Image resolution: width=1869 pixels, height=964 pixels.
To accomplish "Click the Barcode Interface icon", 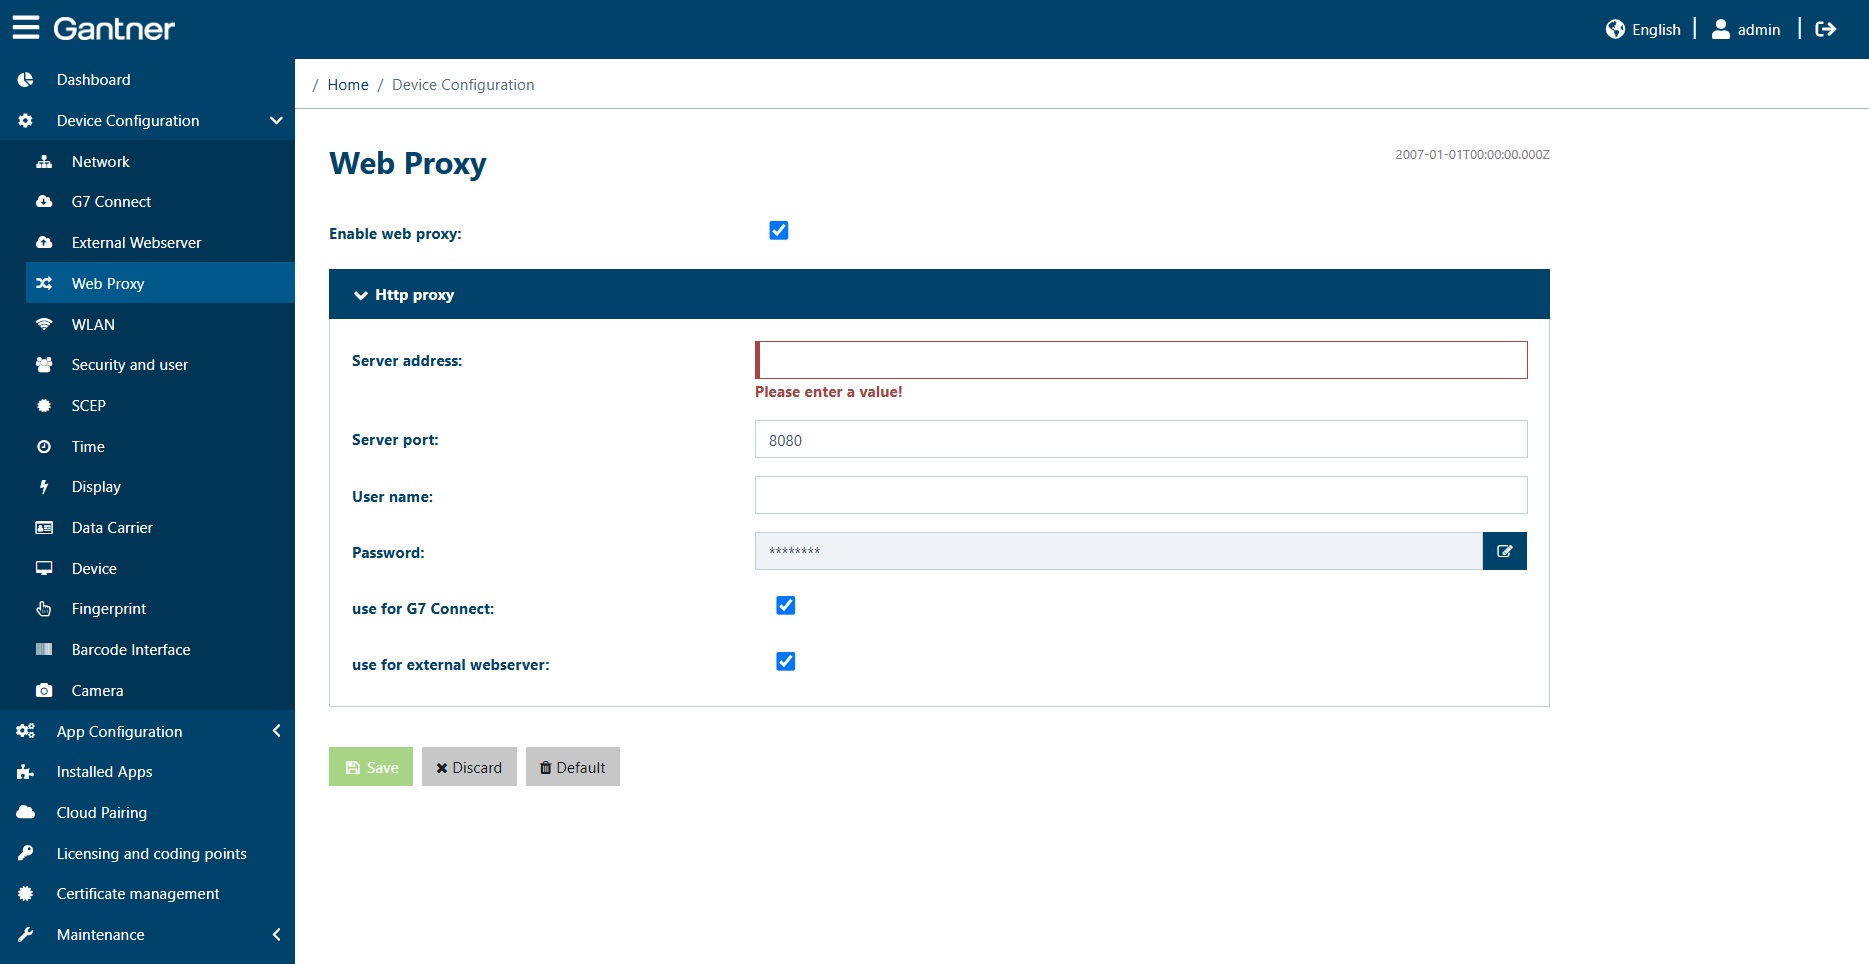I will point(44,650).
